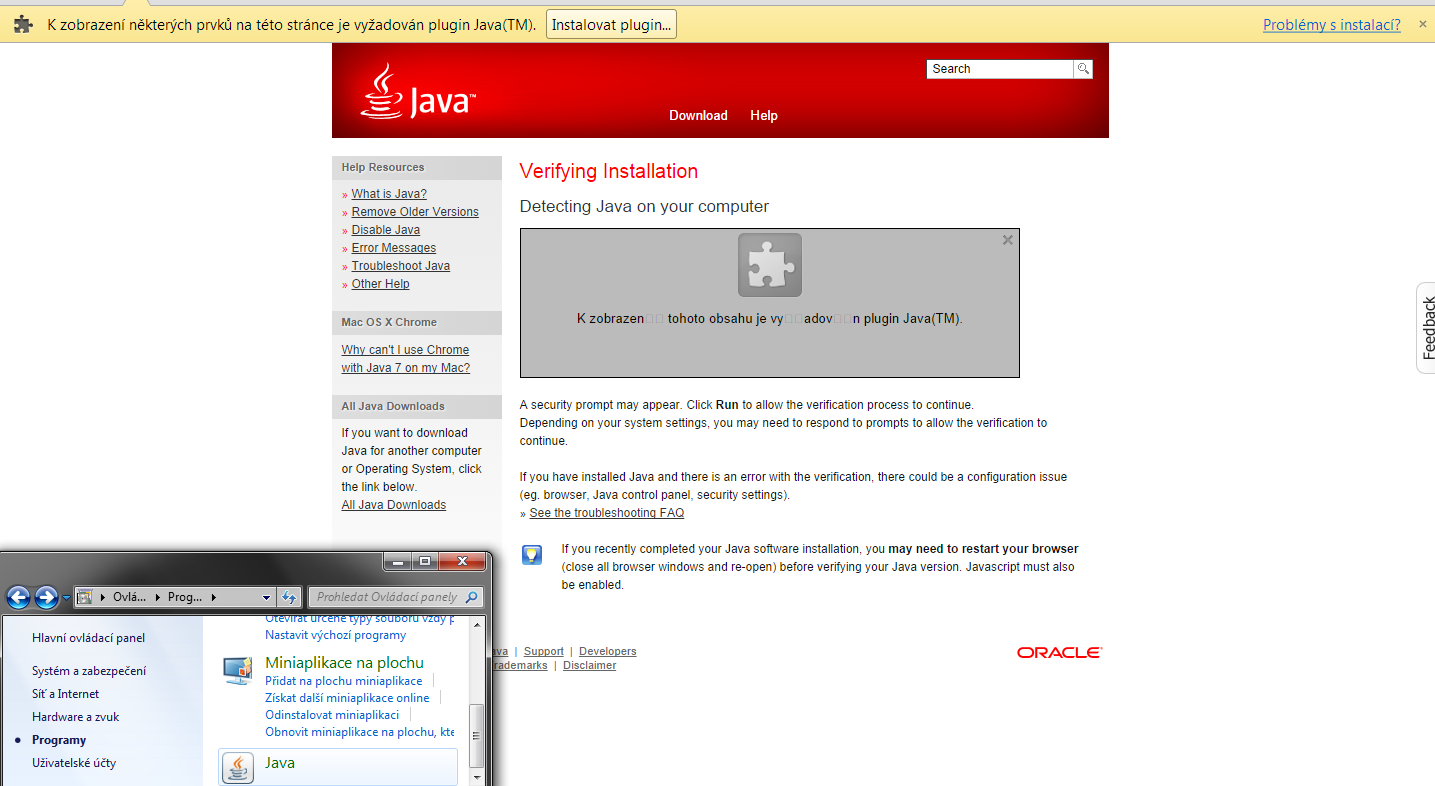Open the What is Java? link

click(x=389, y=194)
